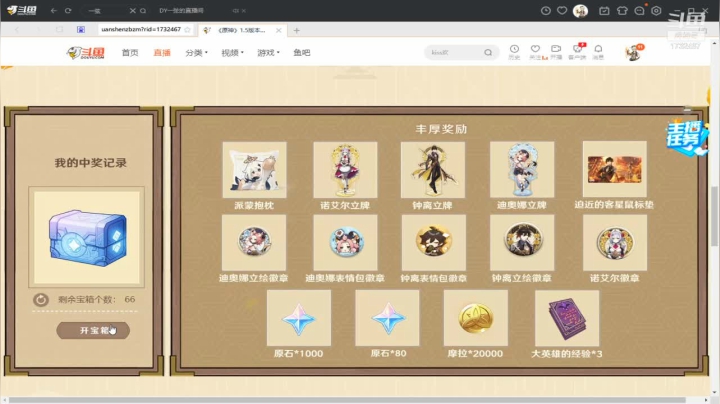The width and height of the screenshot is (720, 404).
Task: Click the back arrow in the Douyu client title bar
Action: pos(54,10)
